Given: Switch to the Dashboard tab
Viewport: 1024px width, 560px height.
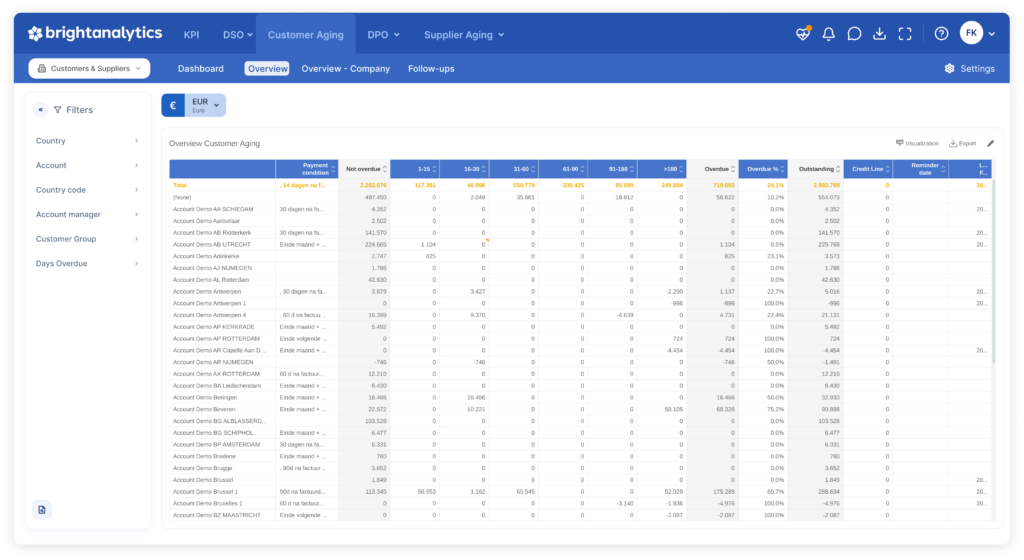Looking at the screenshot, I should pos(200,69).
